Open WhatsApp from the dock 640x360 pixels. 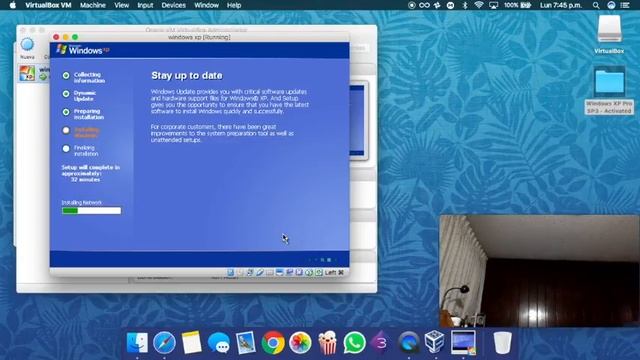click(354, 342)
